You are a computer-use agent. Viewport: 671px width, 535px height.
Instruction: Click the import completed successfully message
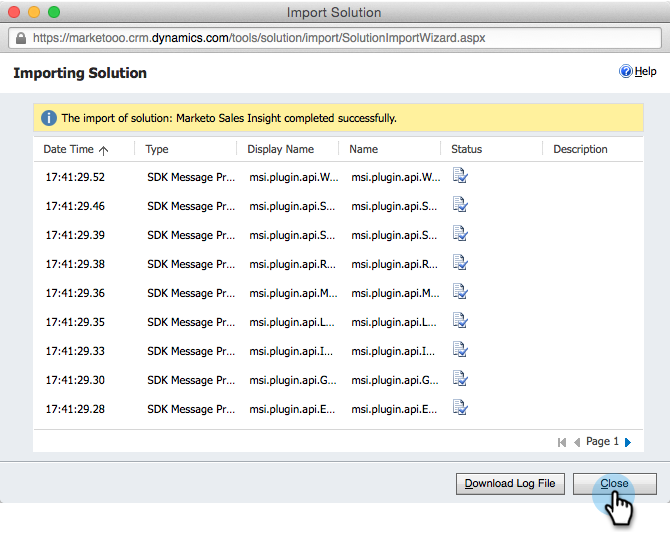click(x=229, y=118)
